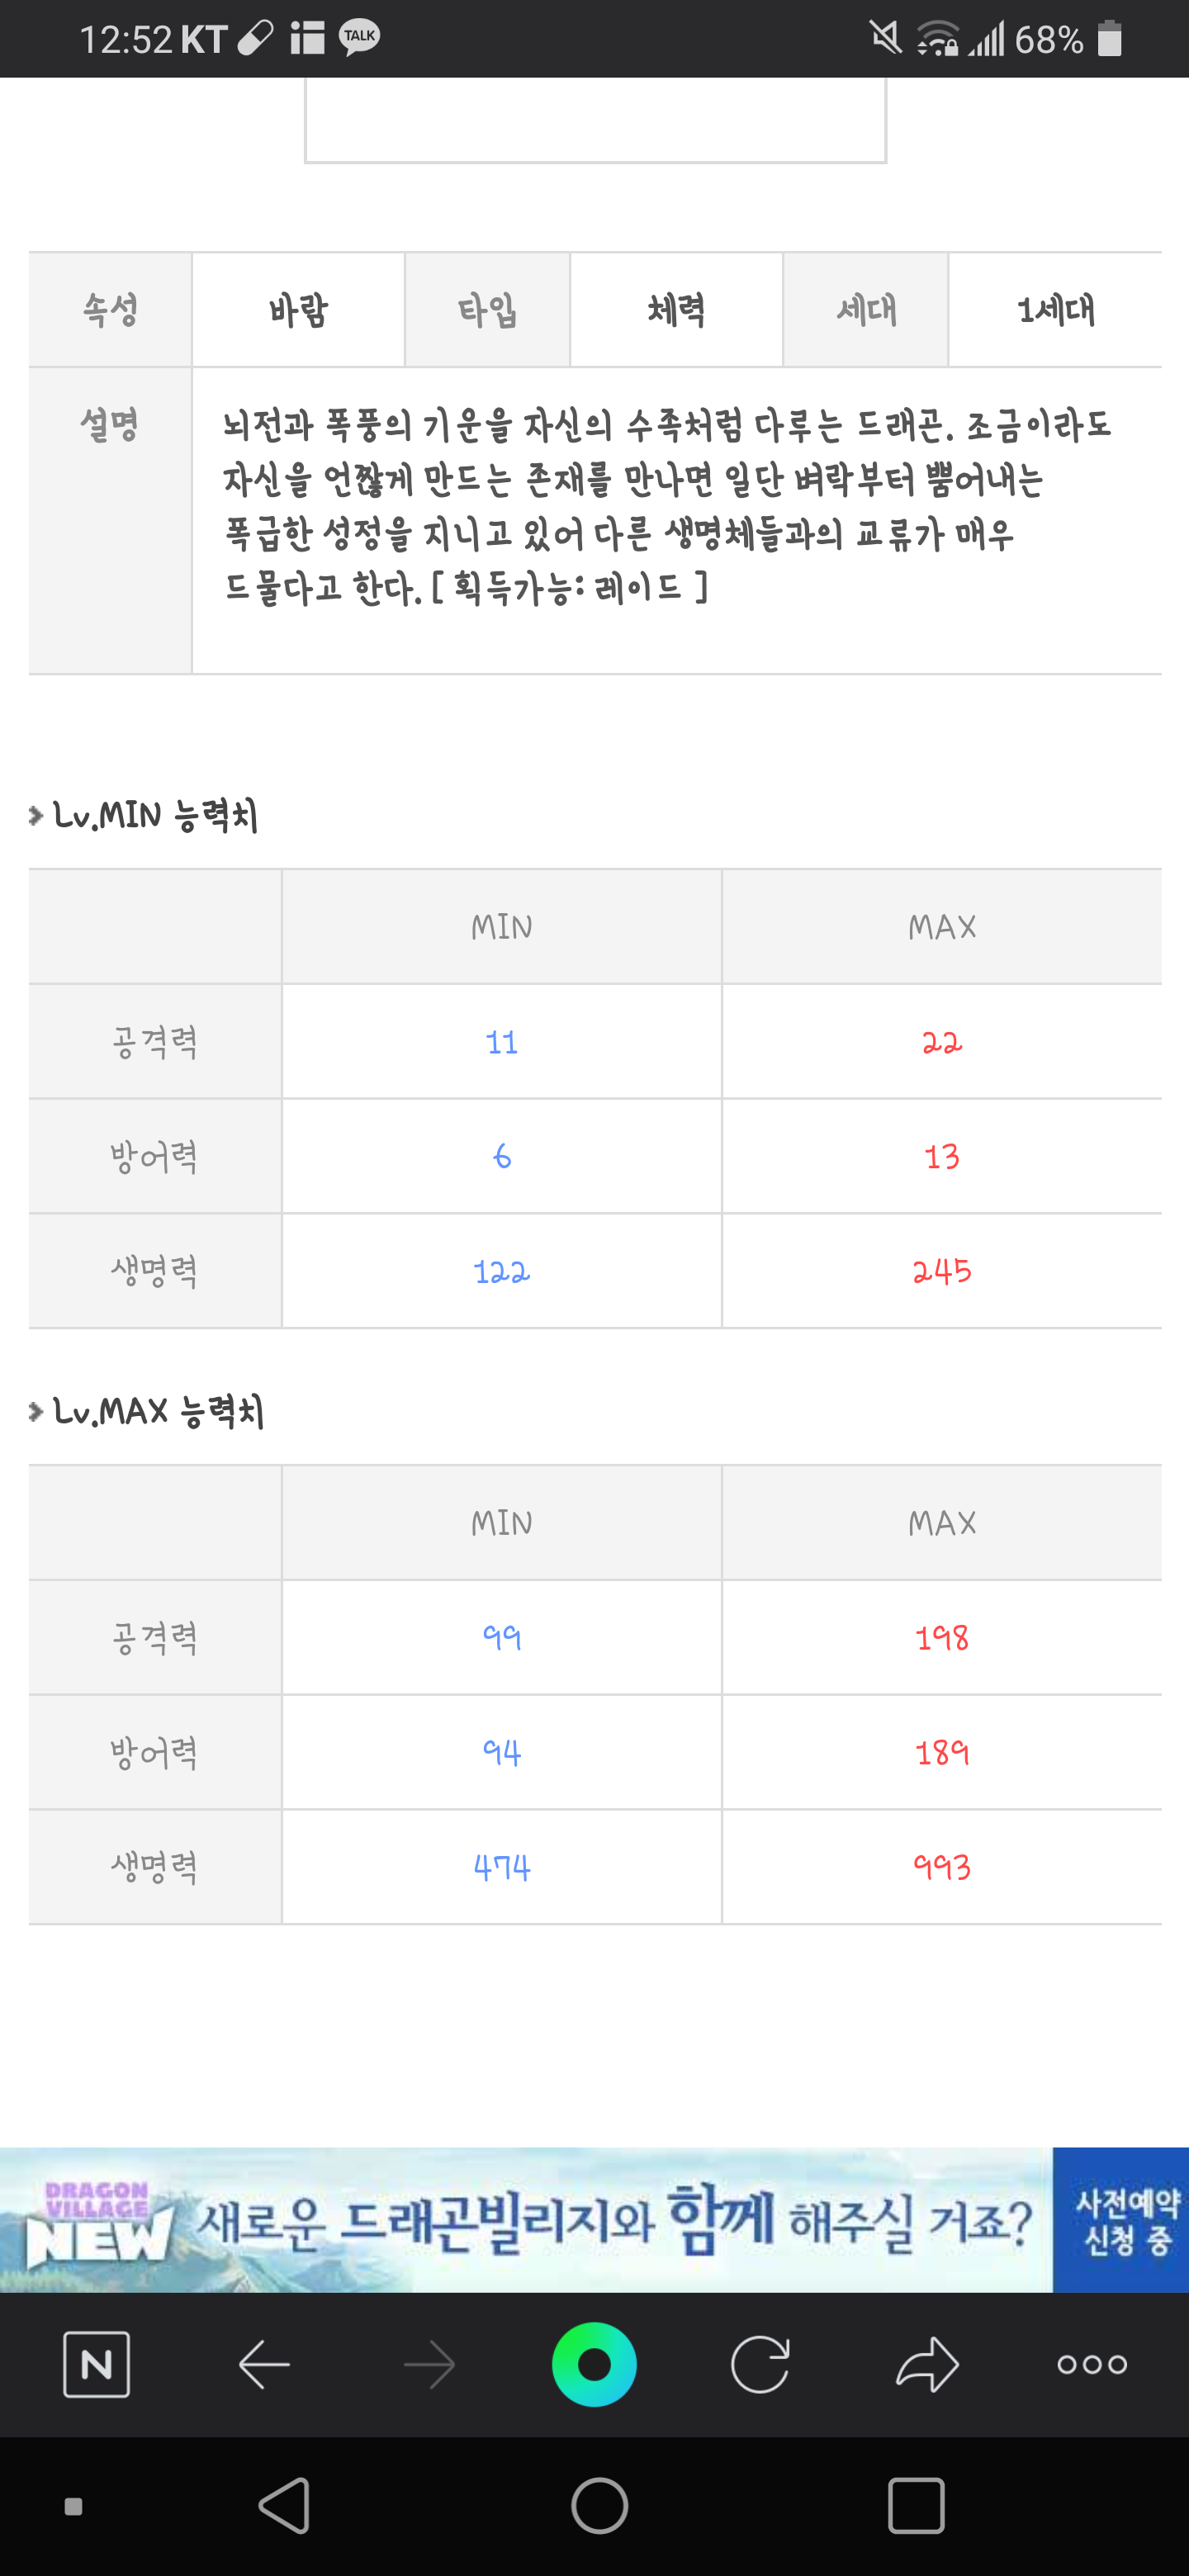The image size is (1189, 2576).
Task: Open recent apps with square button
Action: (915, 2506)
